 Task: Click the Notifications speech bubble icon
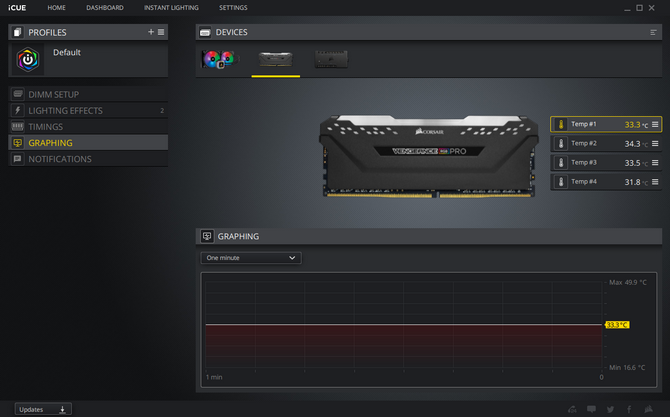coord(18,159)
